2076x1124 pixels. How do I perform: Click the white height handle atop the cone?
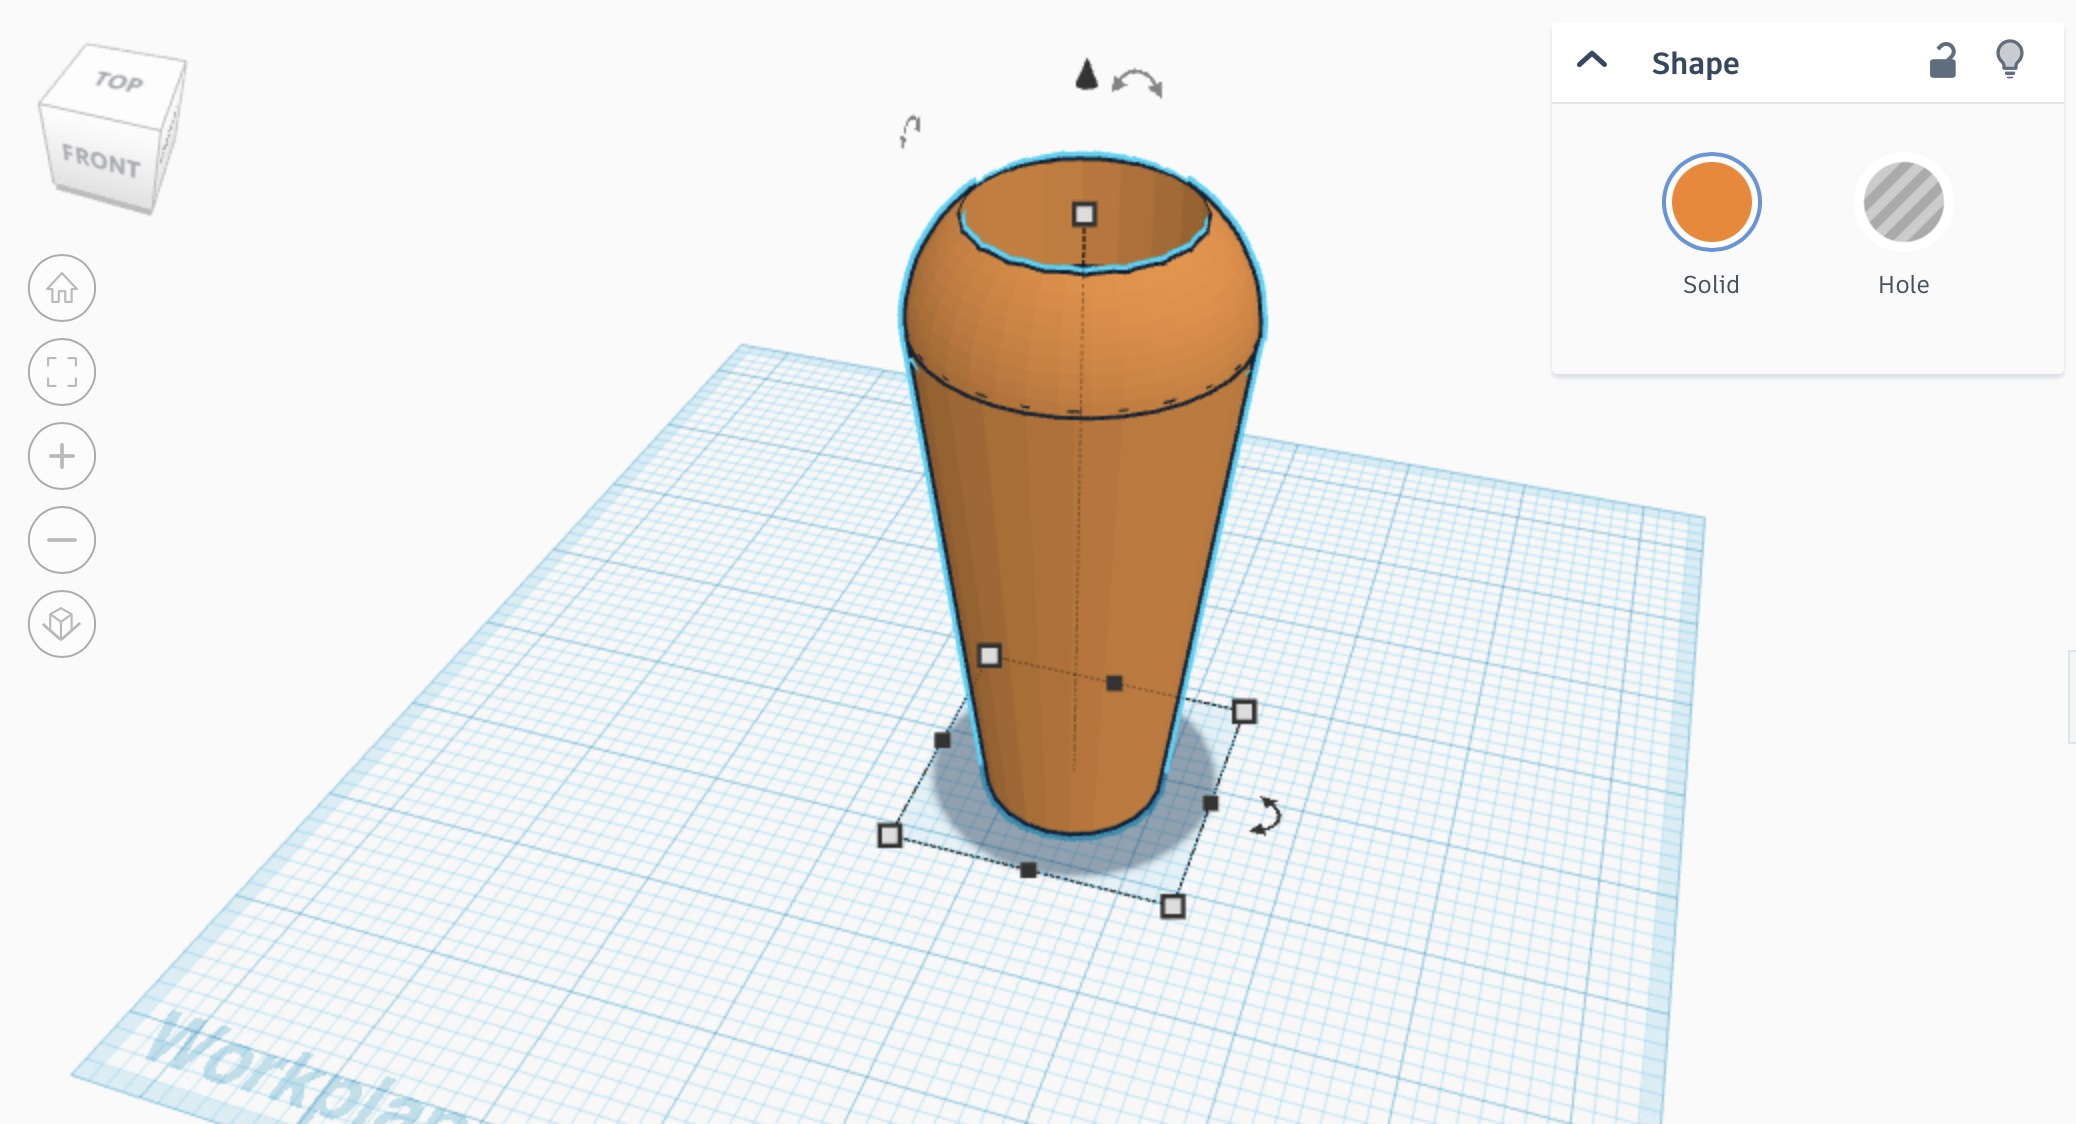pyautogui.click(x=1084, y=212)
